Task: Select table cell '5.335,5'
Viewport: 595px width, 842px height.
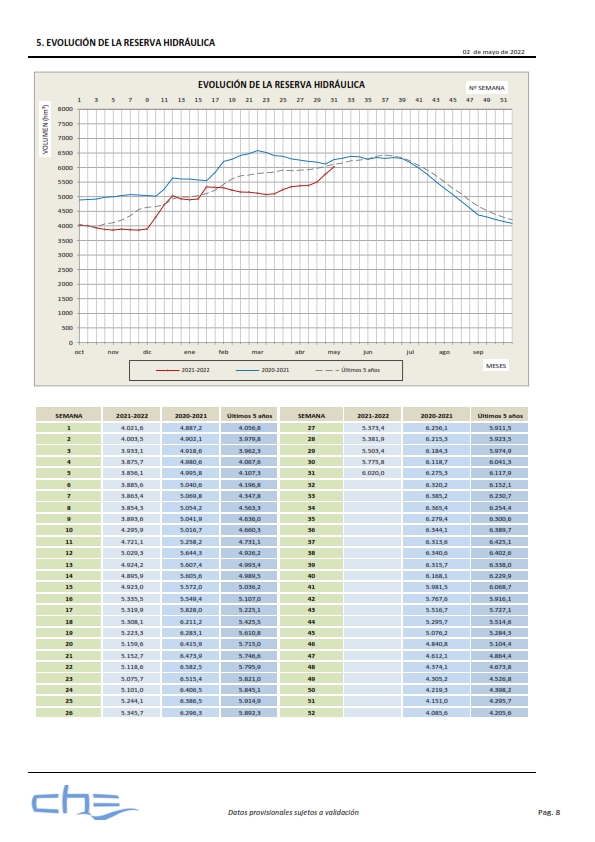Action: point(132,599)
